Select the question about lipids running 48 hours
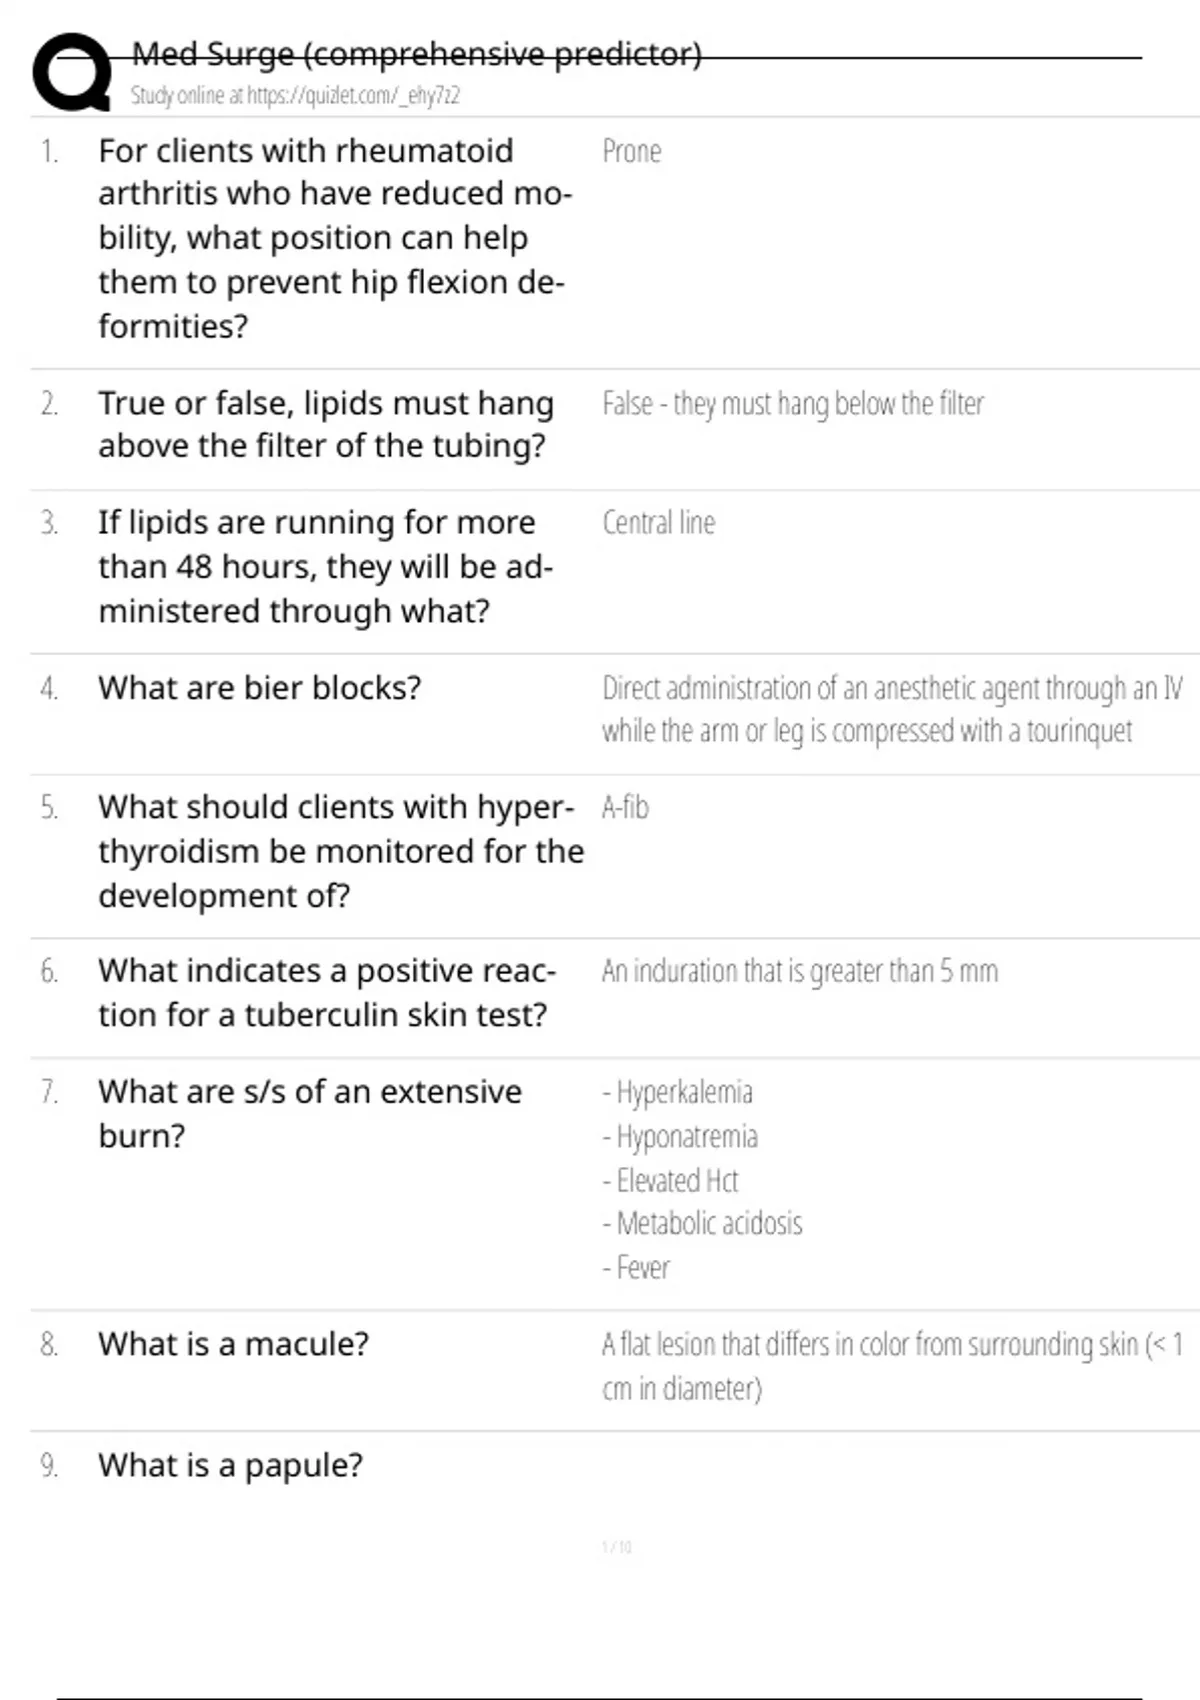Viewport: 1200px width, 1700px height. (x=325, y=566)
